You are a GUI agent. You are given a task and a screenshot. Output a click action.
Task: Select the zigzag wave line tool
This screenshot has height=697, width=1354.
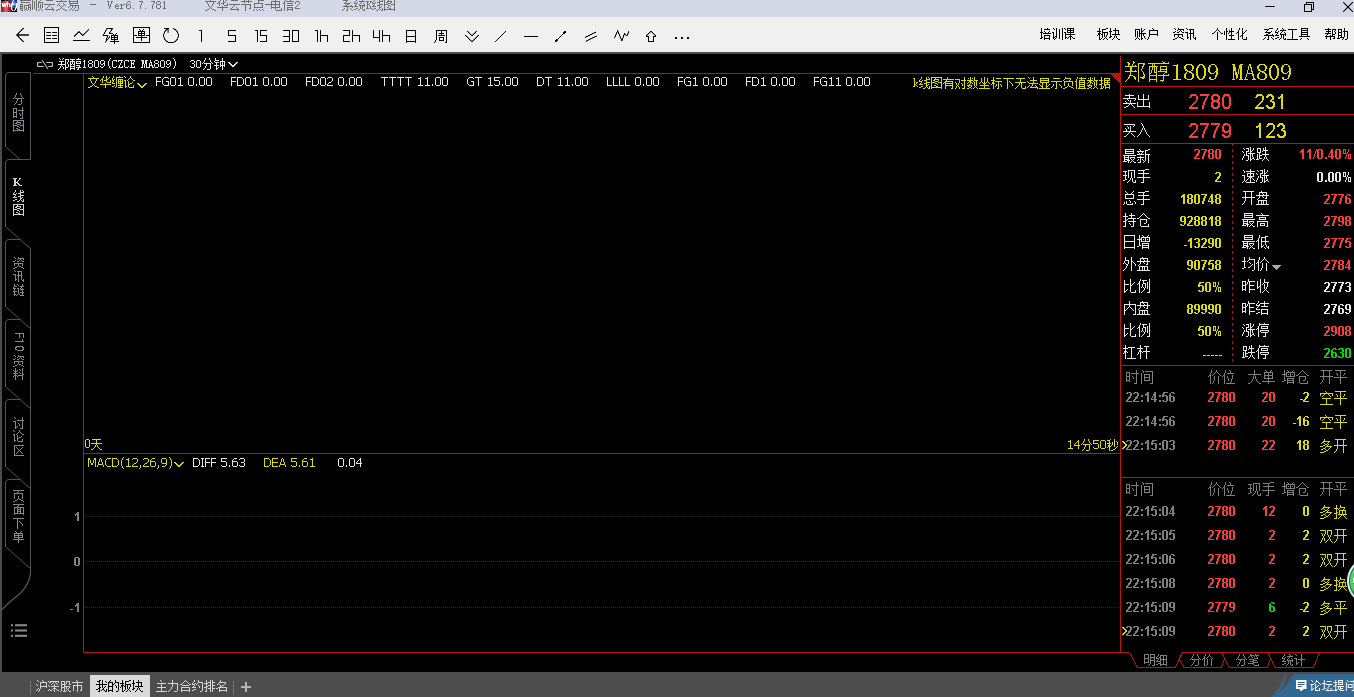point(621,36)
